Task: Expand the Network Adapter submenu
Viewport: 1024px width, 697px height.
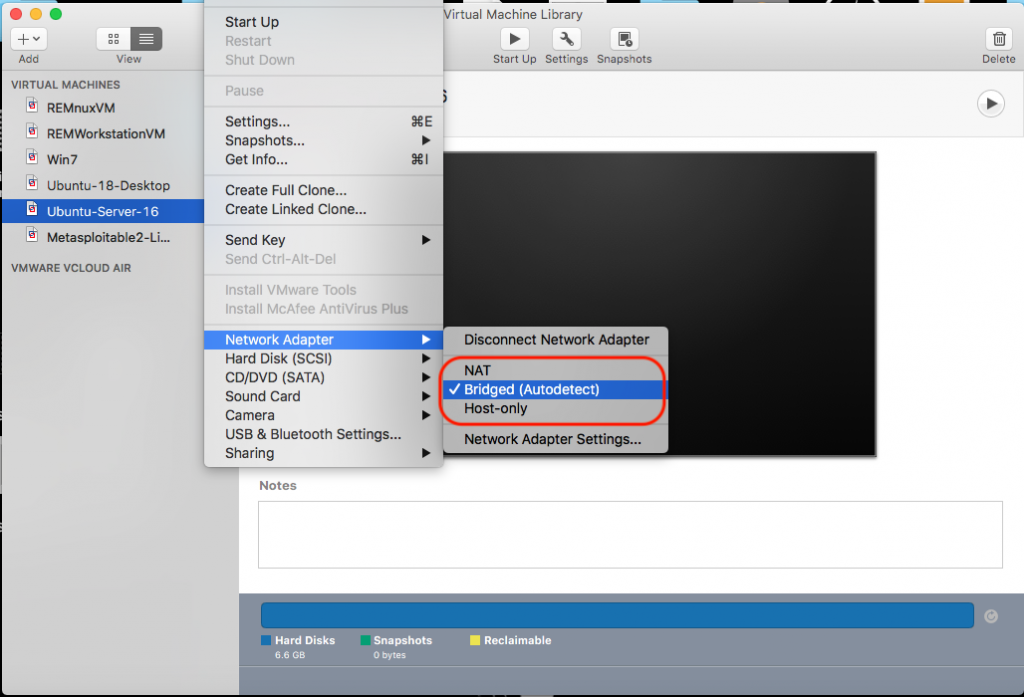Action: pos(323,340)
